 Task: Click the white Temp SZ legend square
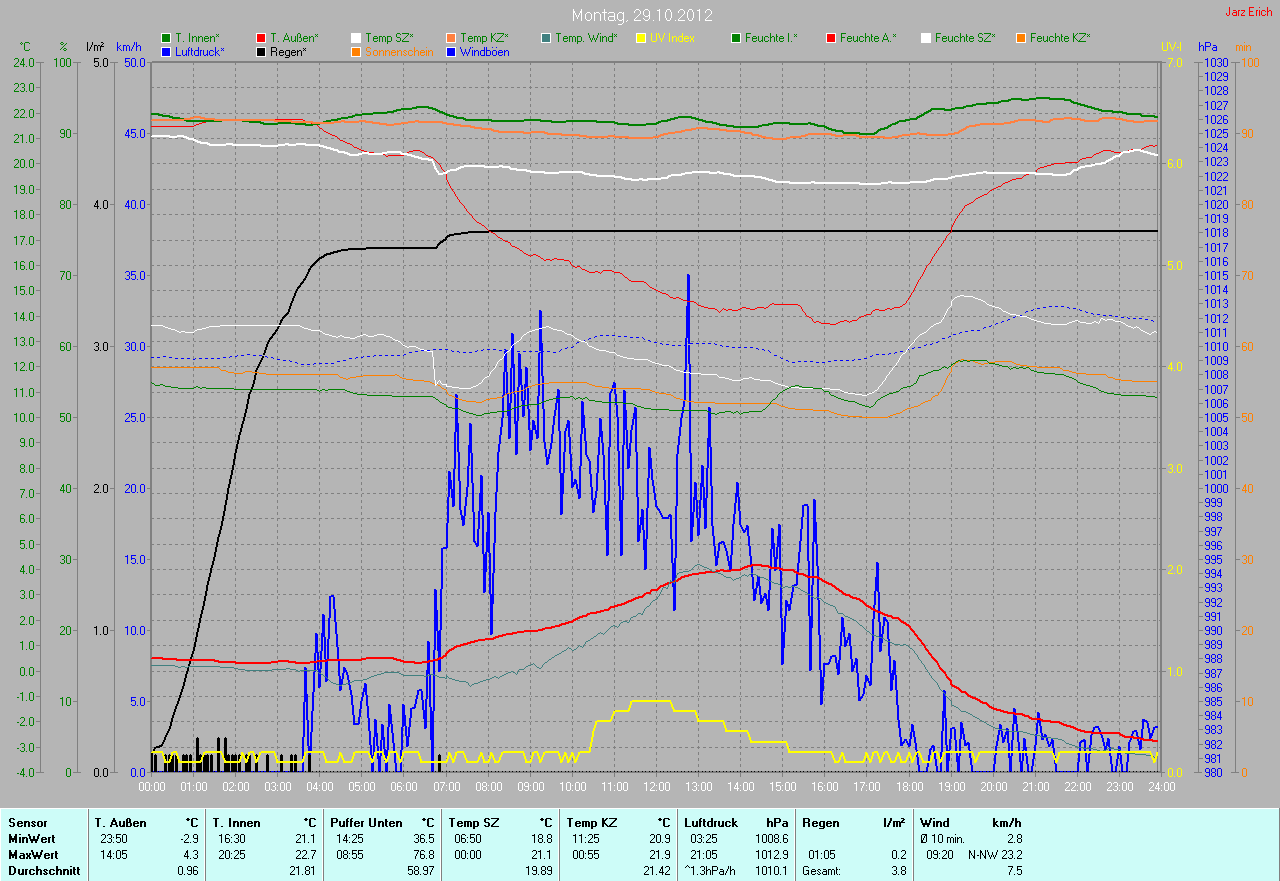(x=356, y=38)
